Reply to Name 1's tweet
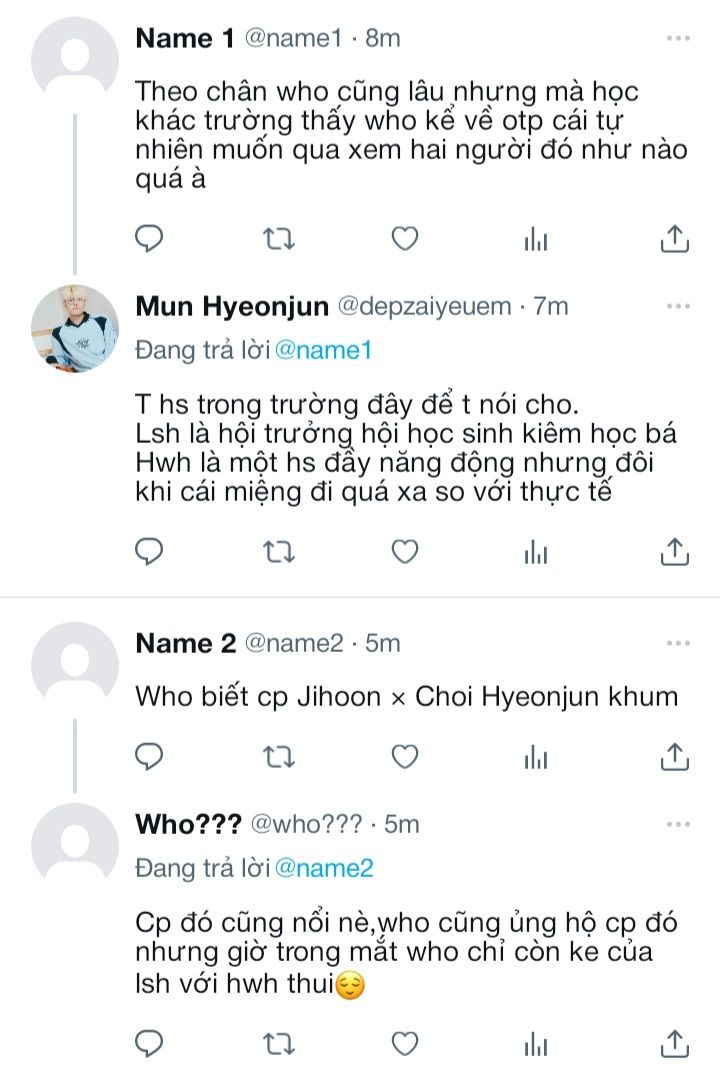 pos(149,239)
